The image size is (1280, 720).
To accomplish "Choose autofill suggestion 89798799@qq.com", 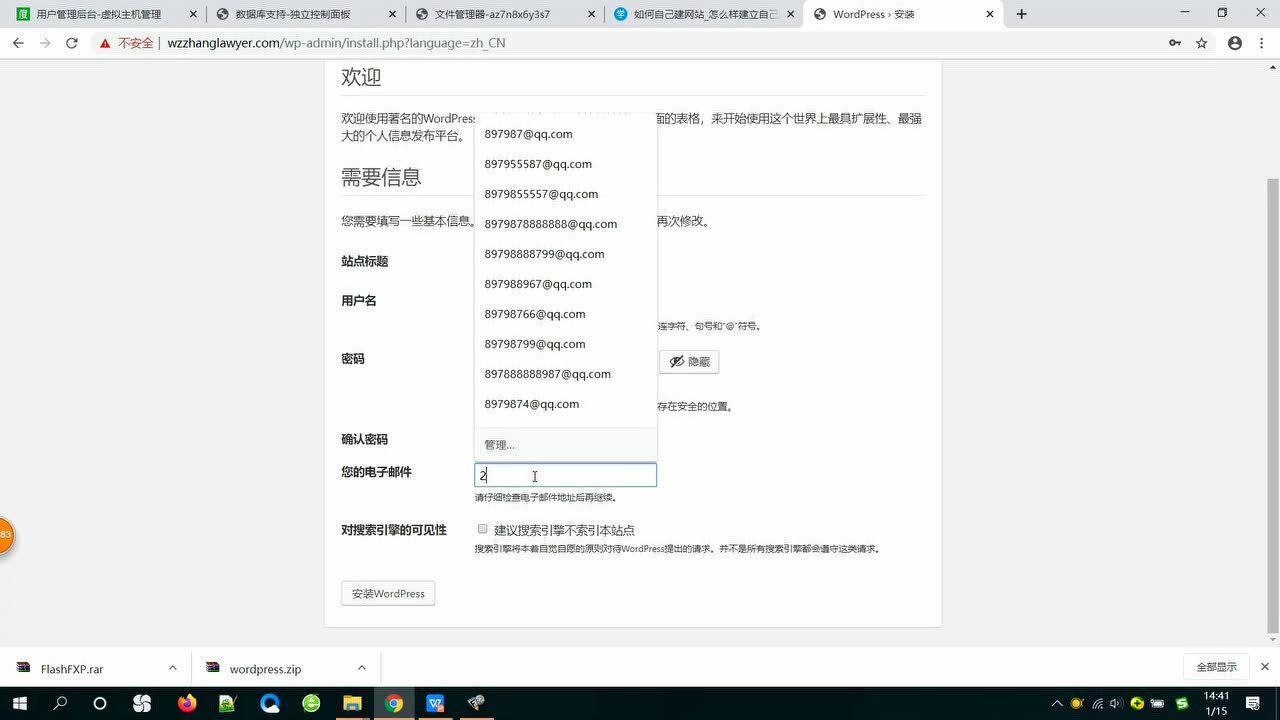I will [x=565, y=344].
